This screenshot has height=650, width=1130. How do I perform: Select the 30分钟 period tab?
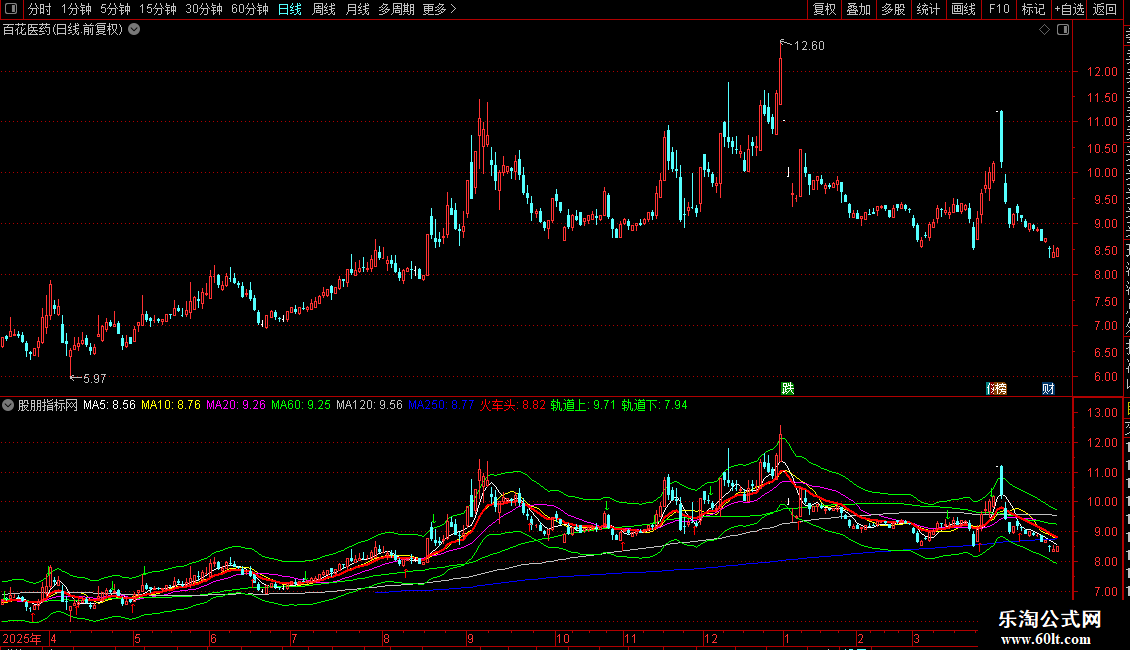[204, 9]
